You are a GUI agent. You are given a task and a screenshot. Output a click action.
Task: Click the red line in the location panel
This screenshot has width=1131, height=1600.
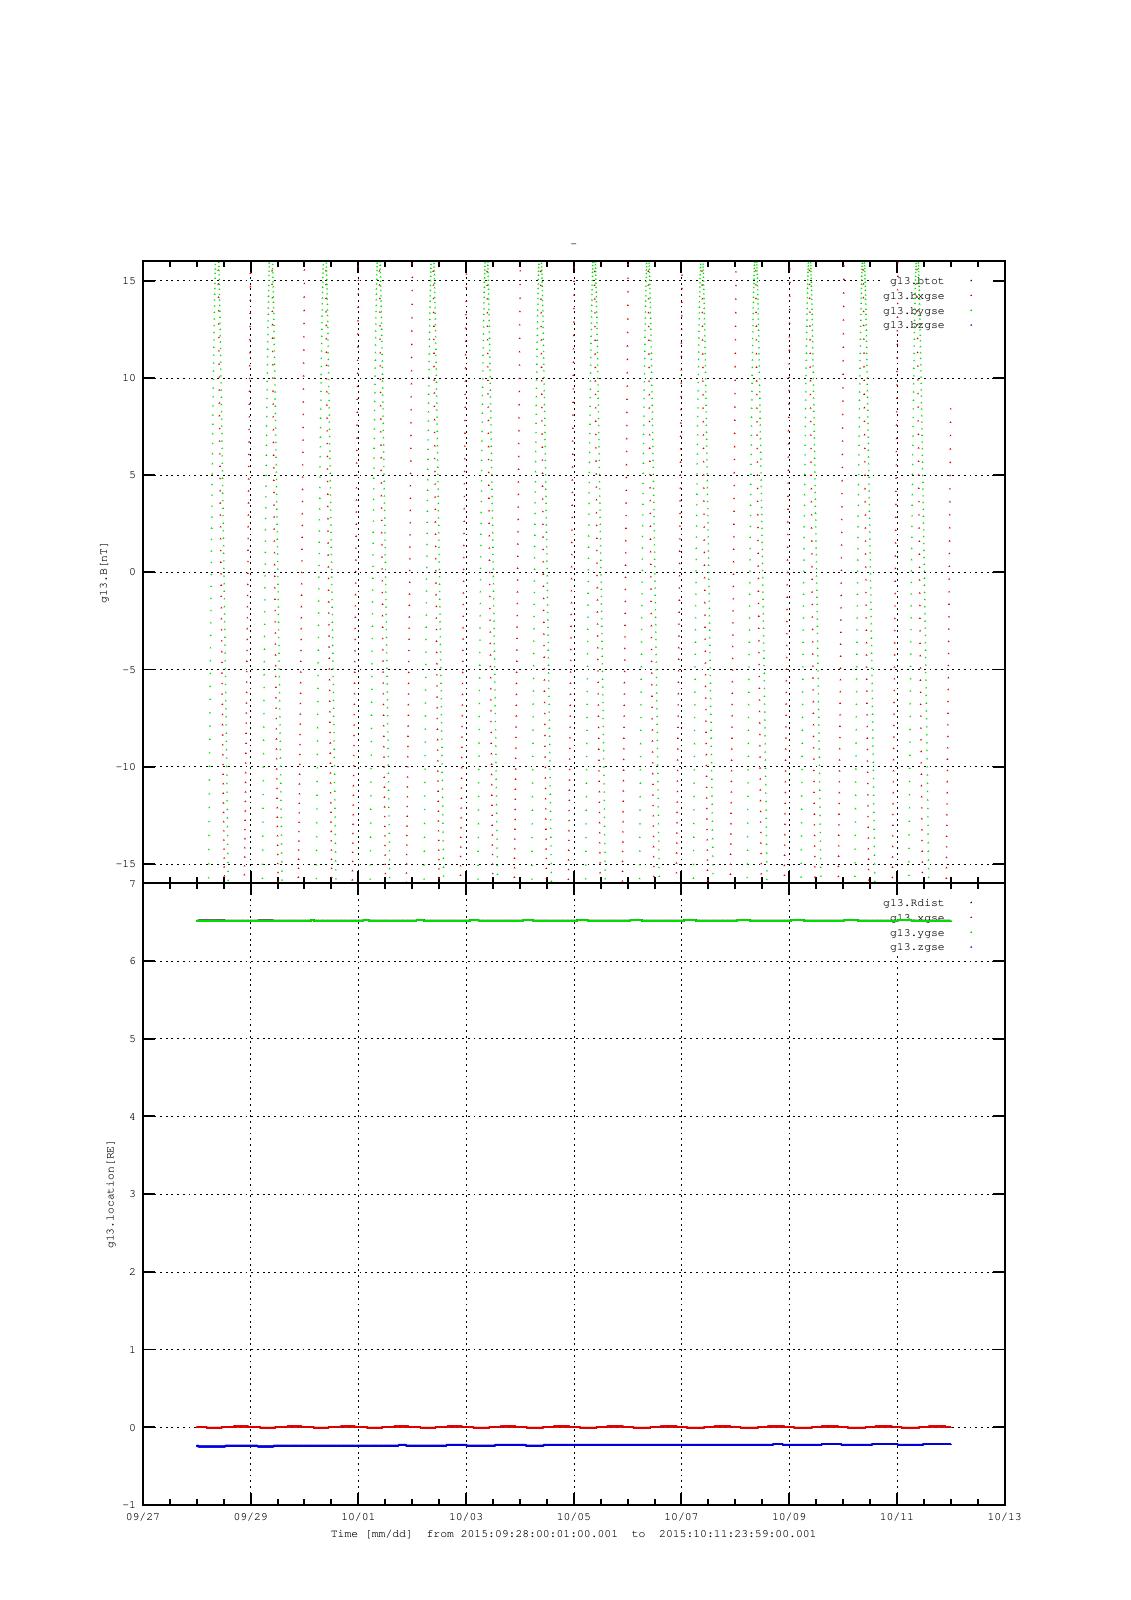point(573,1427)
